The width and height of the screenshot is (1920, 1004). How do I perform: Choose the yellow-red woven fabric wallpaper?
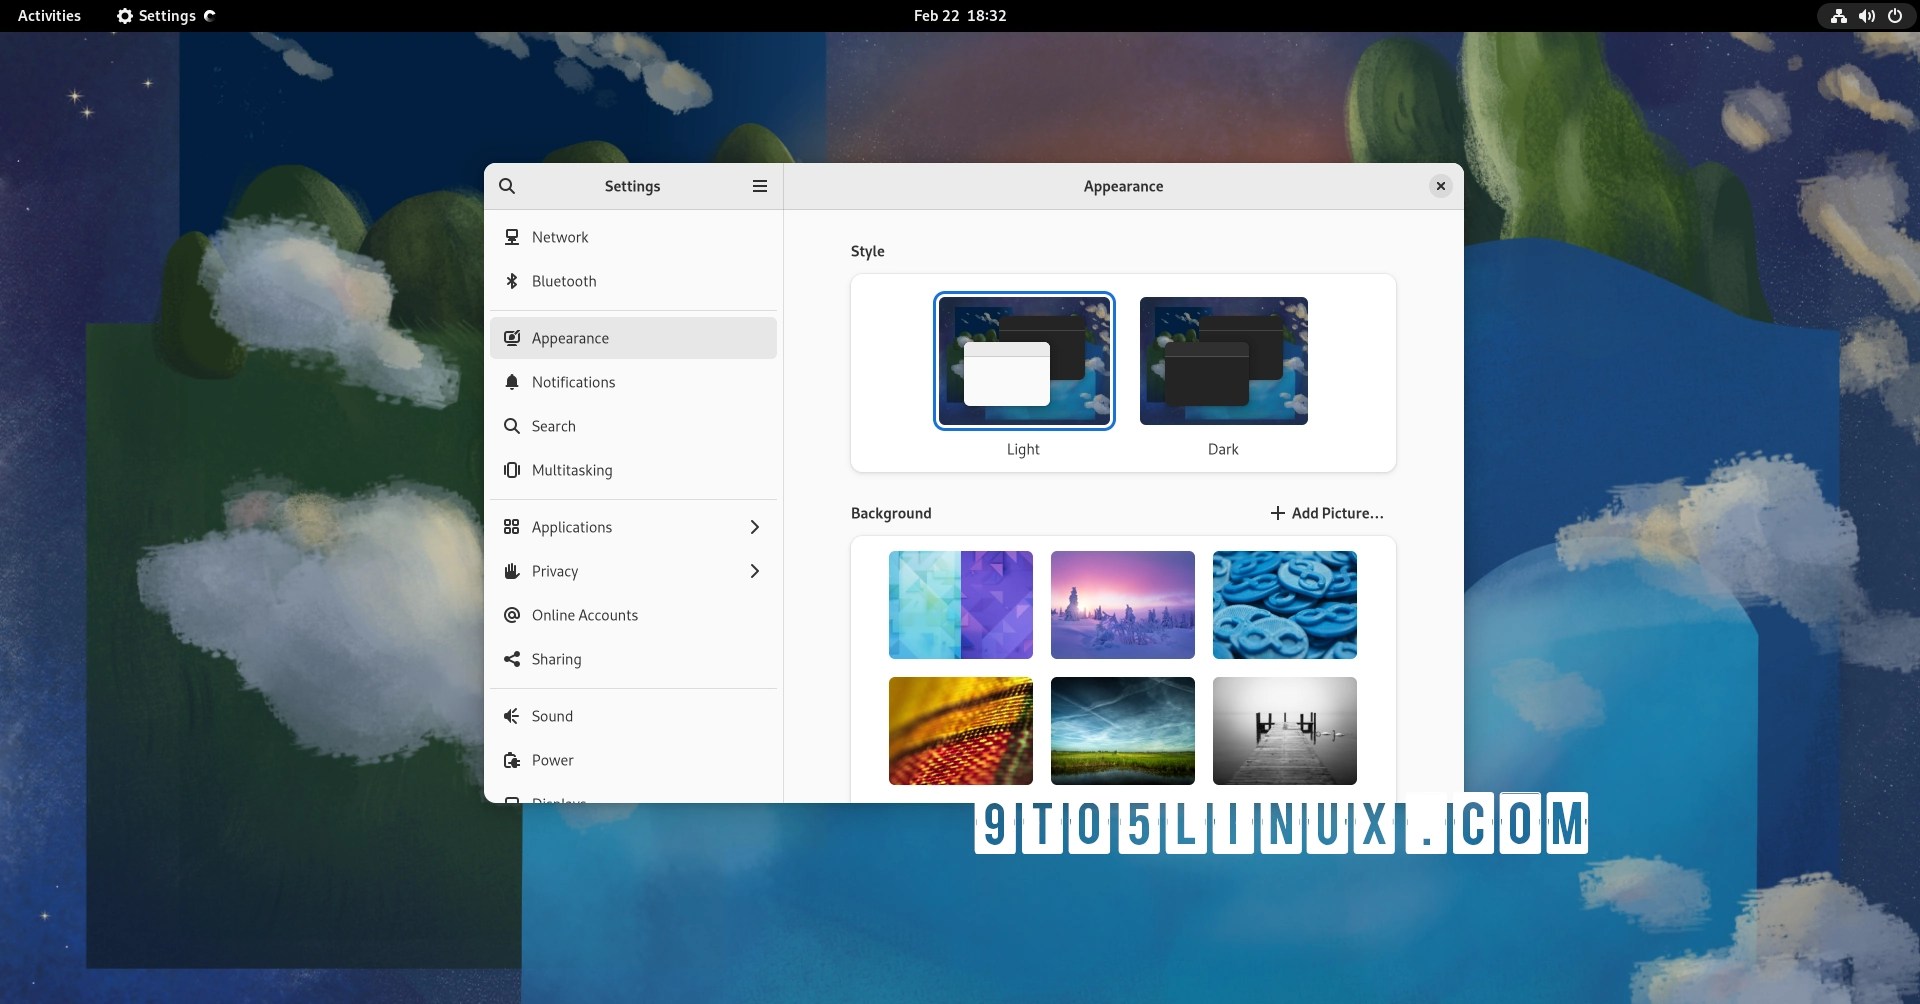[961, 731]
